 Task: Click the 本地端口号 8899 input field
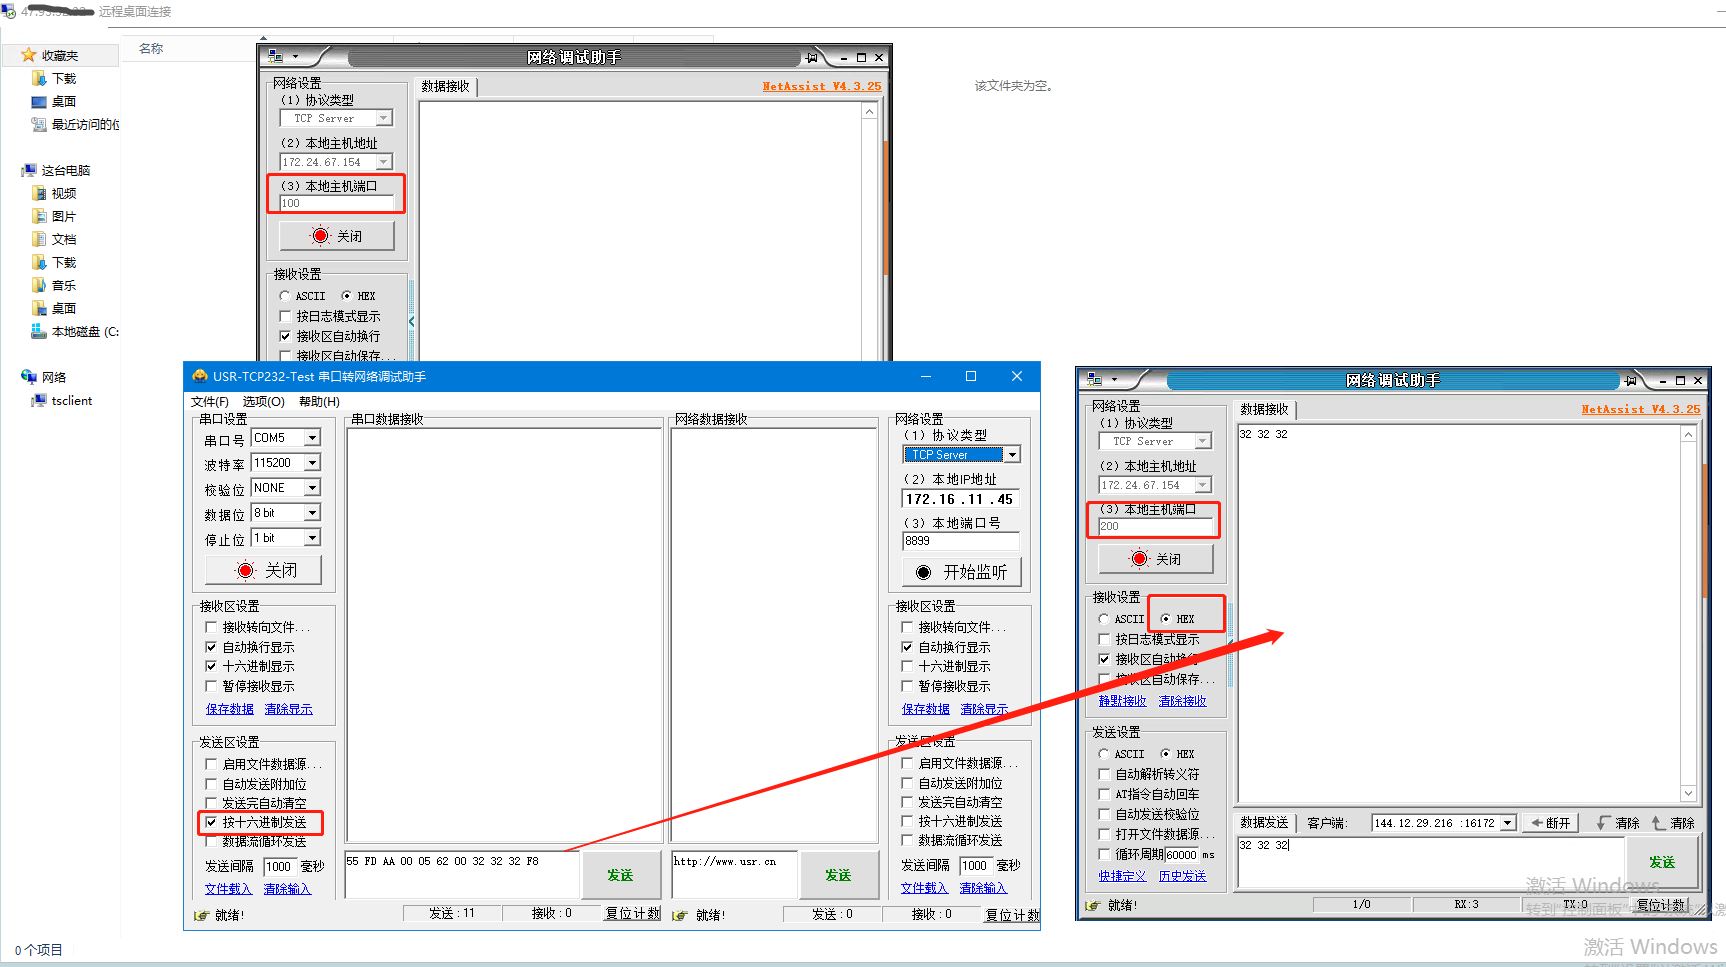pos(960,541)
